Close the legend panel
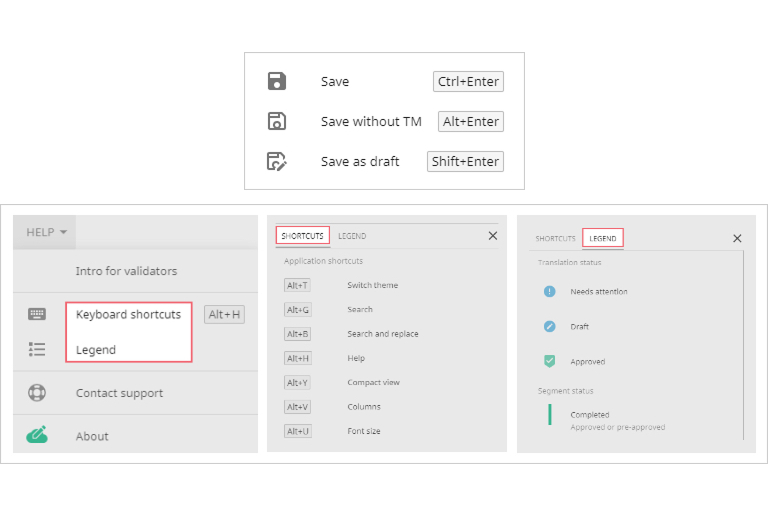The height and width of the screenshot is (516, 768). click(737, 239)
